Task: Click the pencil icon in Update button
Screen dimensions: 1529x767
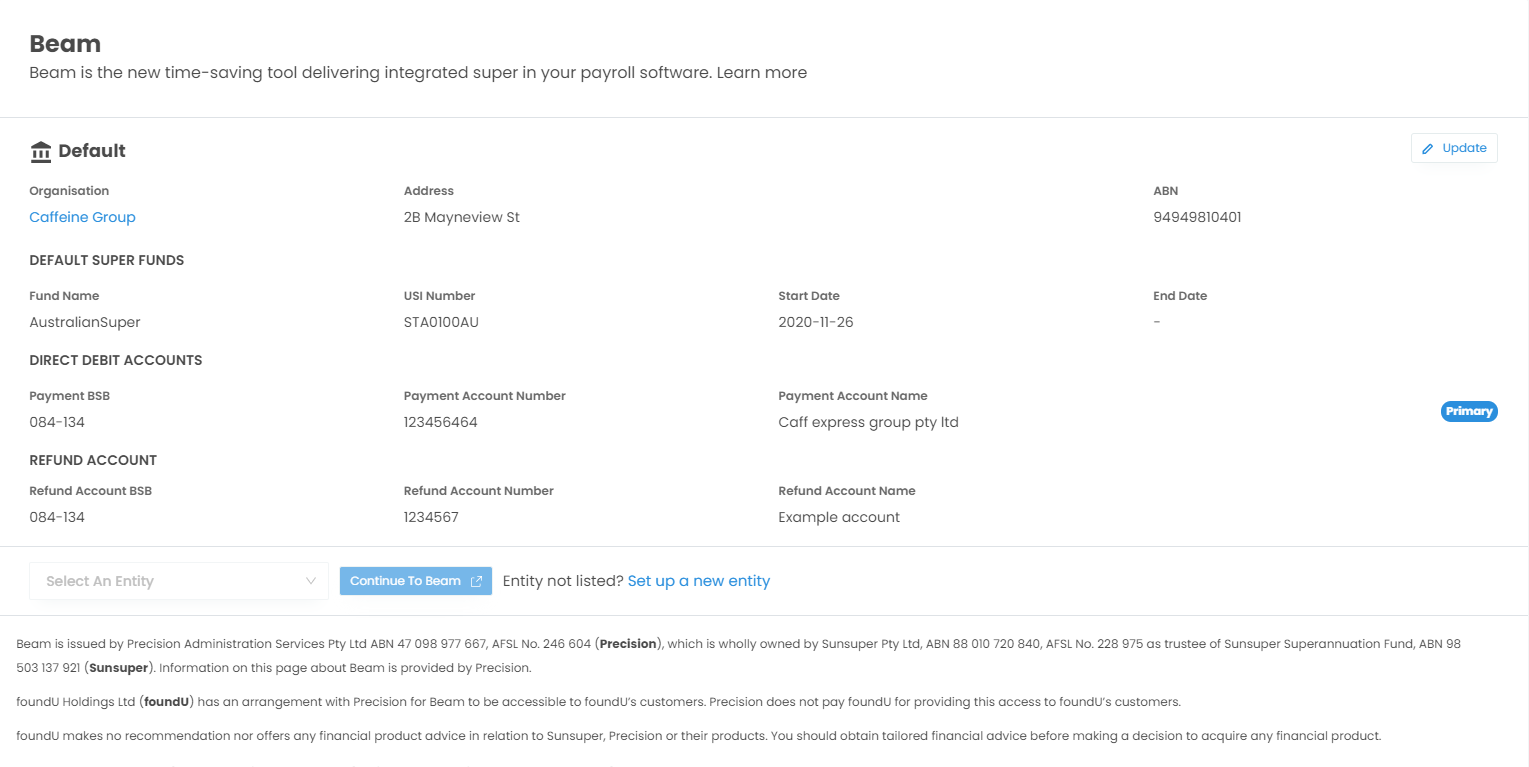Action: (x=1428, y=148)
